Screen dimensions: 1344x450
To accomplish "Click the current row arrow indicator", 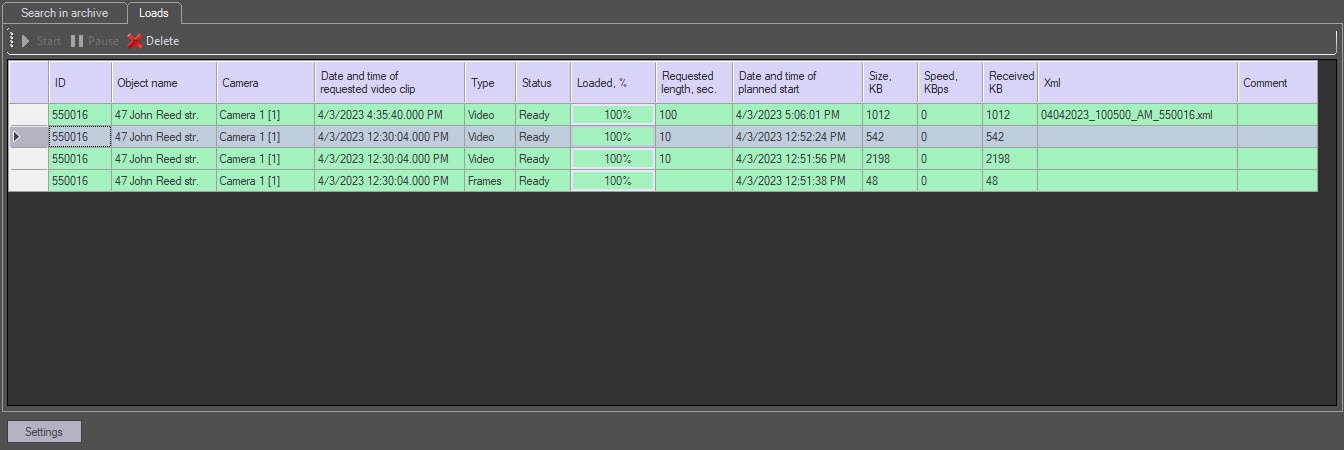I will coord(16,137).
